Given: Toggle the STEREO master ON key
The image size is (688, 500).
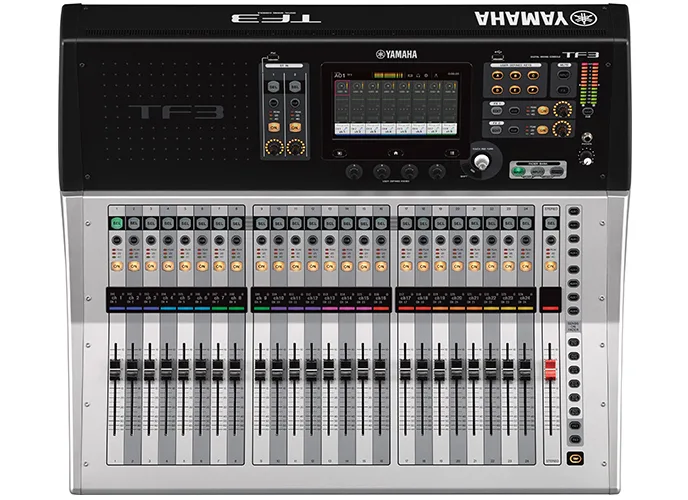Looking at the screenshot, I should pyautogui.click(x=551, y=266).
